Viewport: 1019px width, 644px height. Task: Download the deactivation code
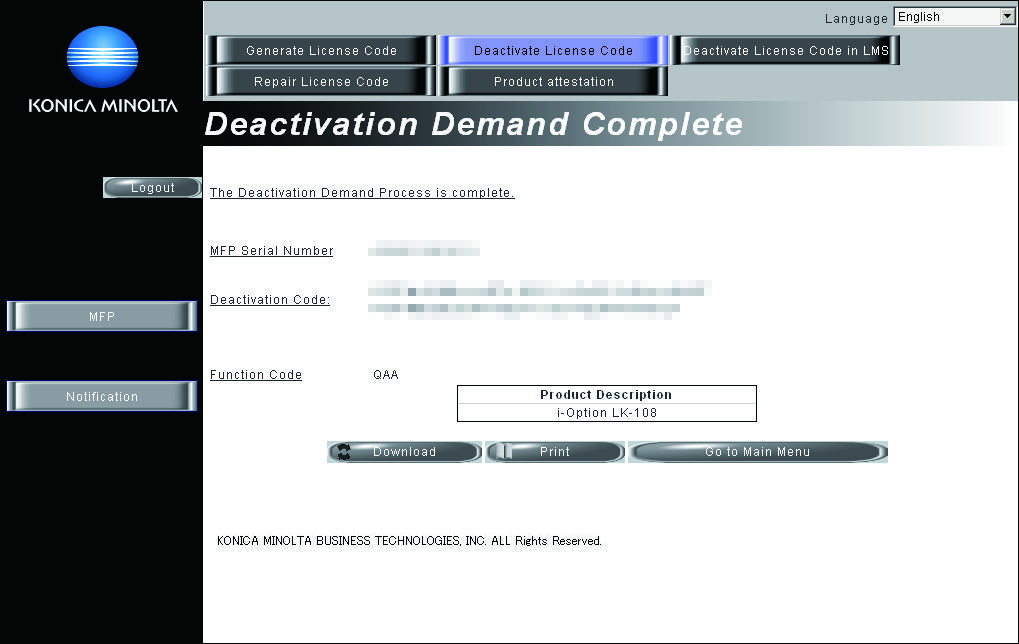tap(404, 452)
